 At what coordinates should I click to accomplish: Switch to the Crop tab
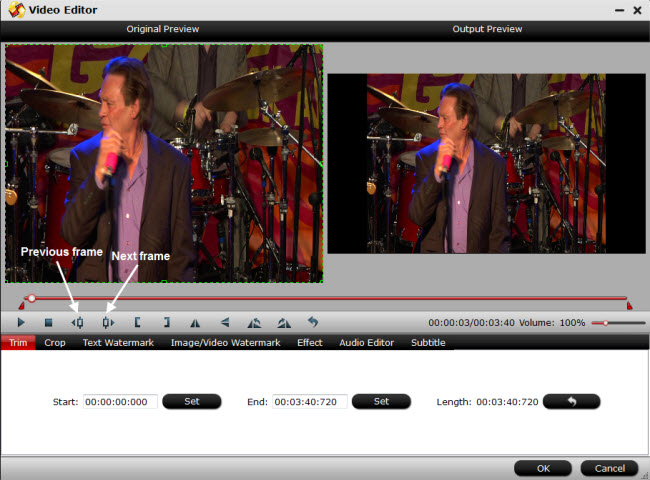pos(55,343)
